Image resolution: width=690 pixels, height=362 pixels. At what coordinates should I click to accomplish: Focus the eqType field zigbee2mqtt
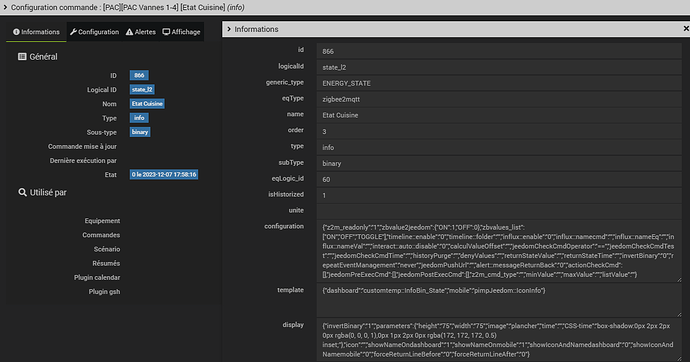[x=499, y=99]
